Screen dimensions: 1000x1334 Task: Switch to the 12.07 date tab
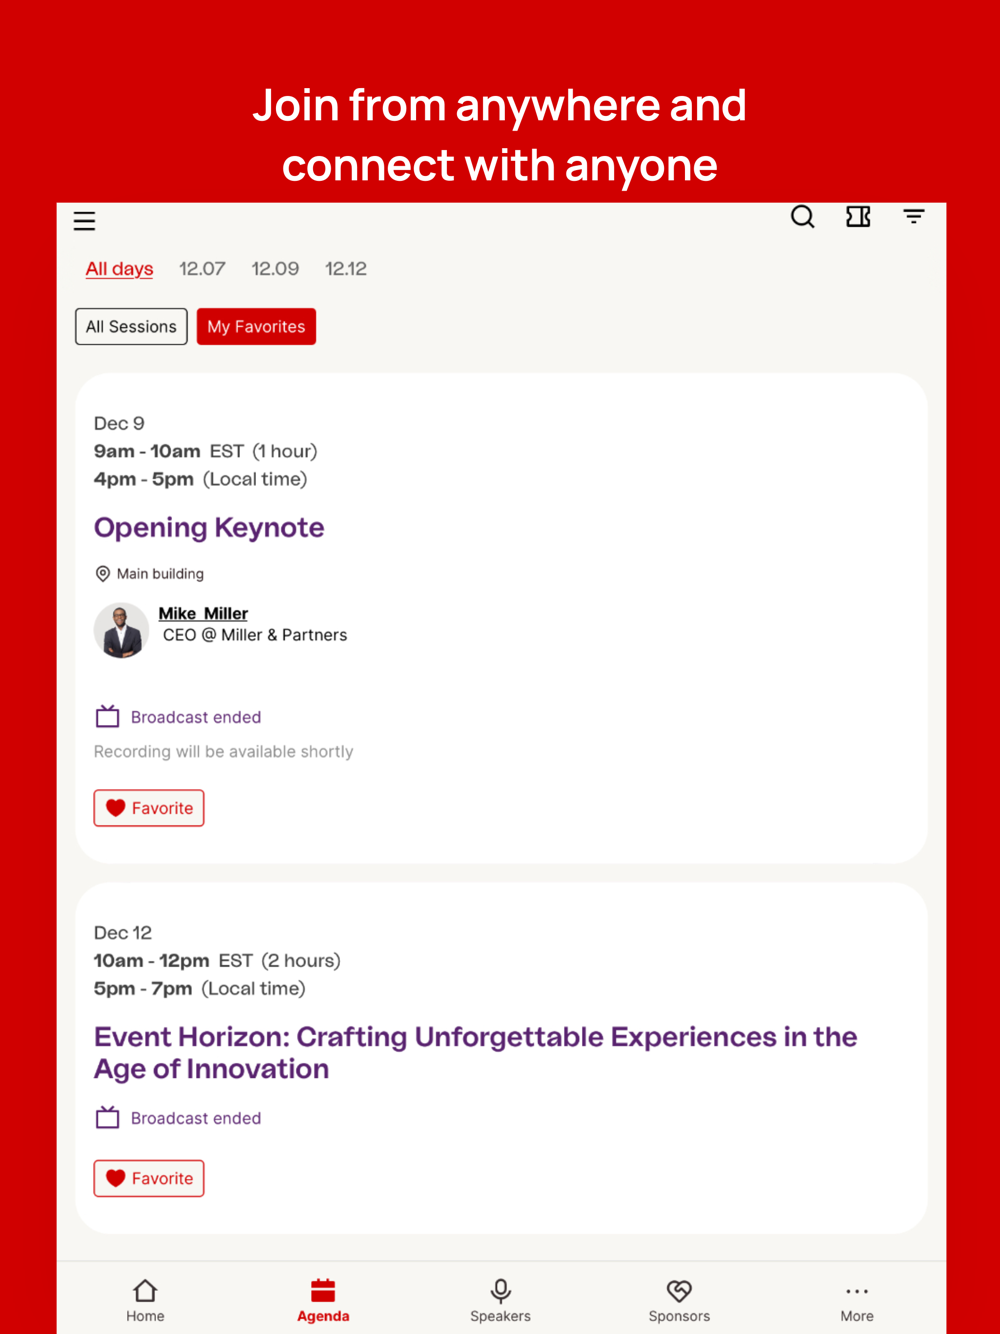click(x=202, y=269)
